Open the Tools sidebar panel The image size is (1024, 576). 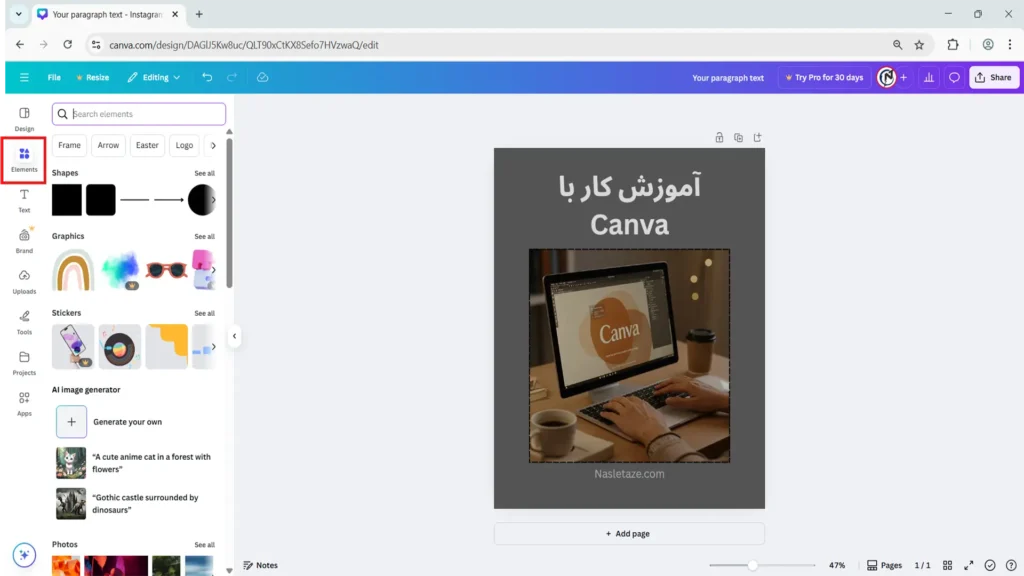point(24,322)
